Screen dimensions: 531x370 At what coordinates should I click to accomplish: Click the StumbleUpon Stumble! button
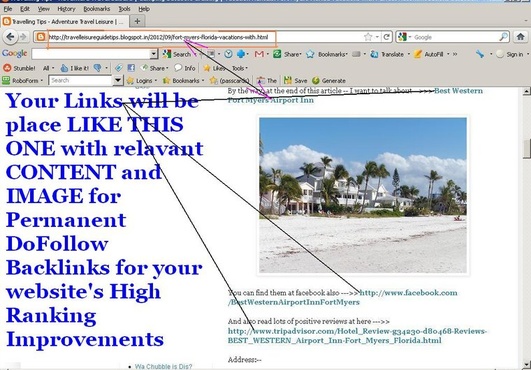coord(19,68)
